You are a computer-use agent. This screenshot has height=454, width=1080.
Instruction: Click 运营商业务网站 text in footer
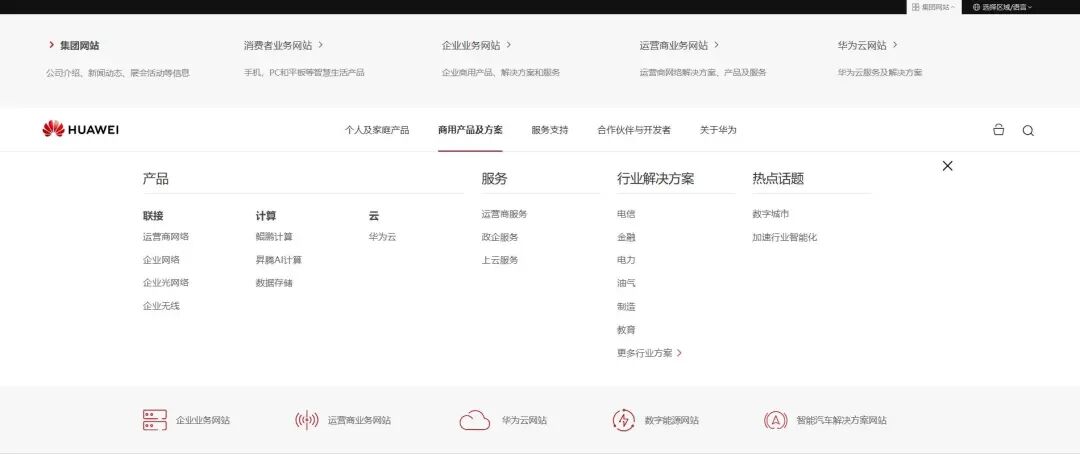tap(359, 420)
